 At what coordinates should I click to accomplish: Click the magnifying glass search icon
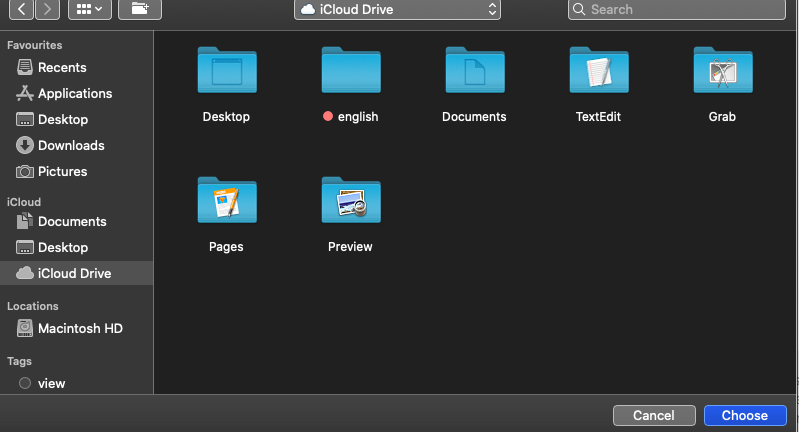(579, 9)
